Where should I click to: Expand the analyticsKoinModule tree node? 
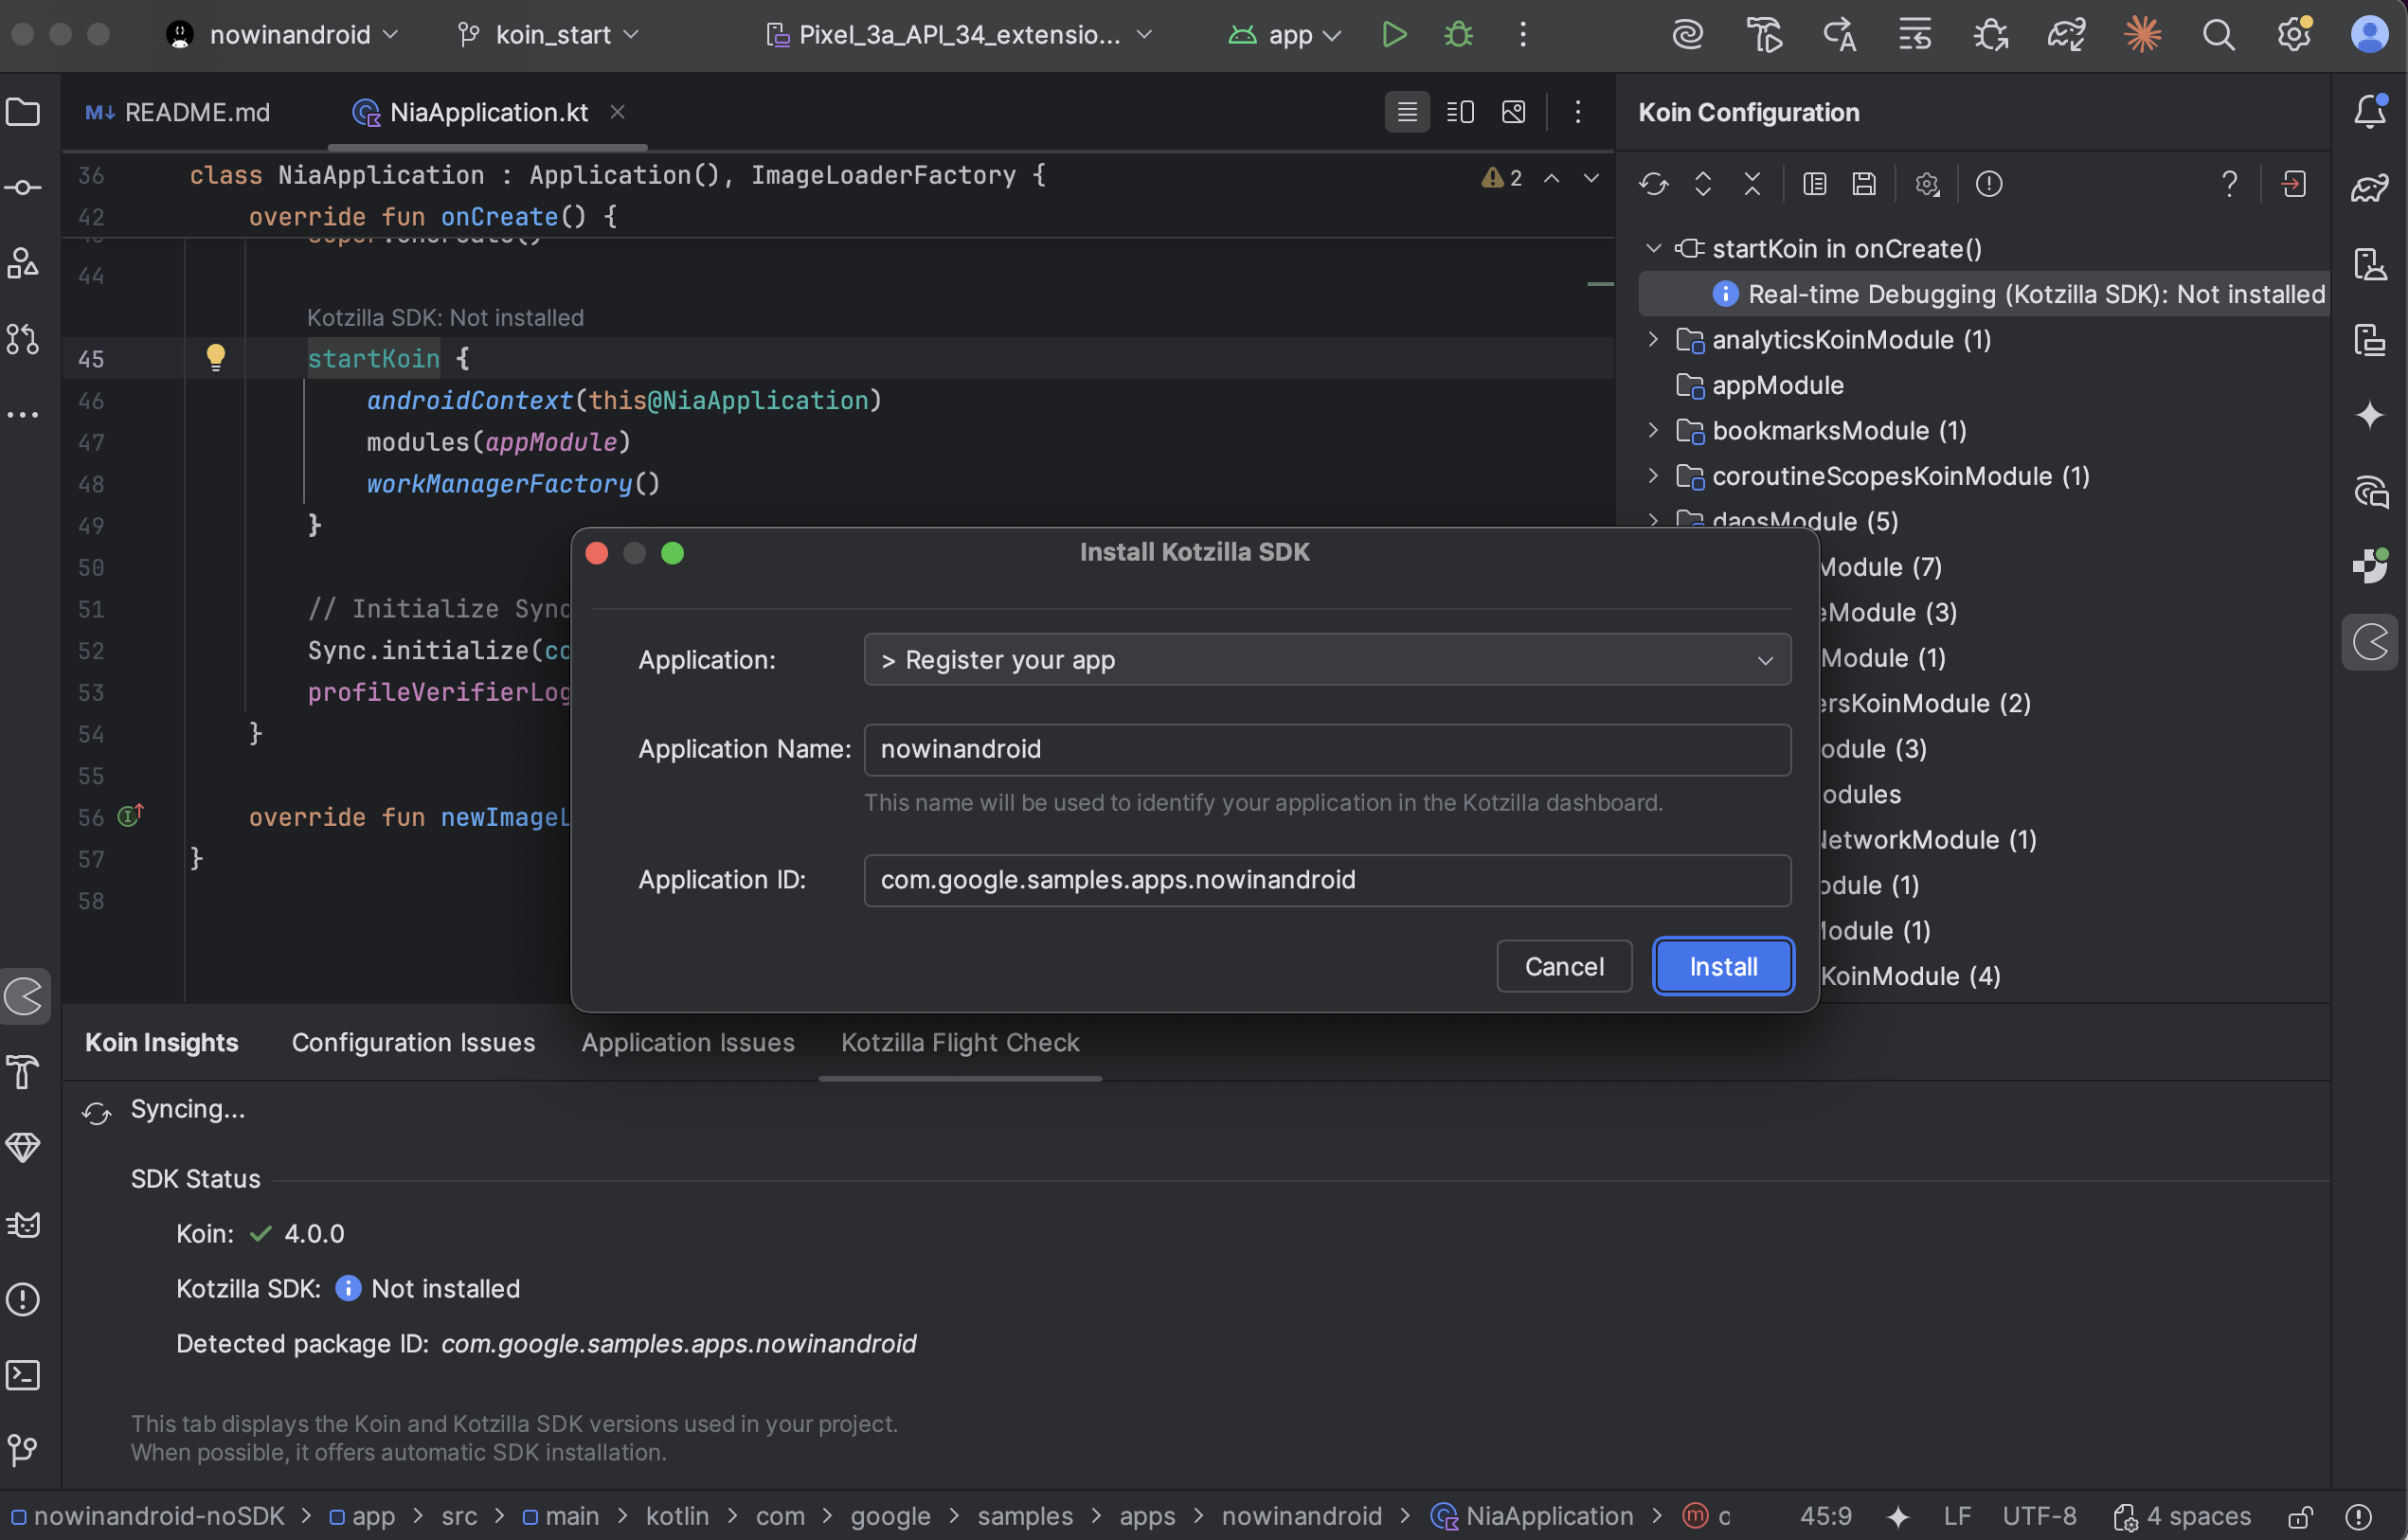[x=1653, y=340]
